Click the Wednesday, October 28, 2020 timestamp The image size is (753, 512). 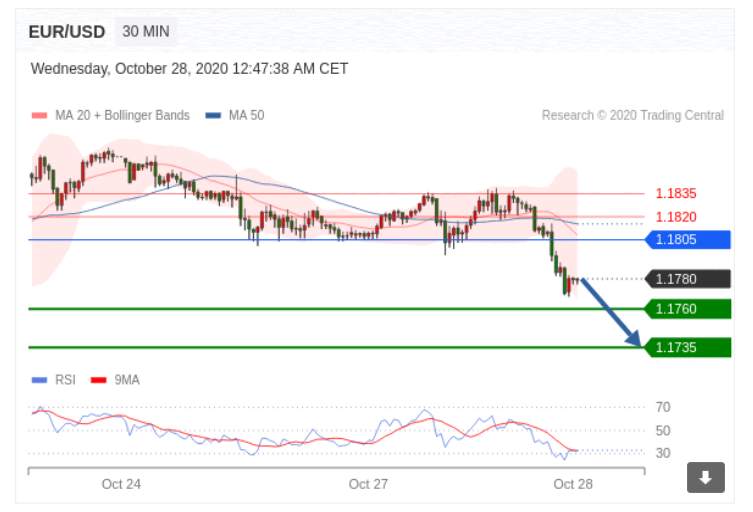pyautogui.click(x=189, y=69)
